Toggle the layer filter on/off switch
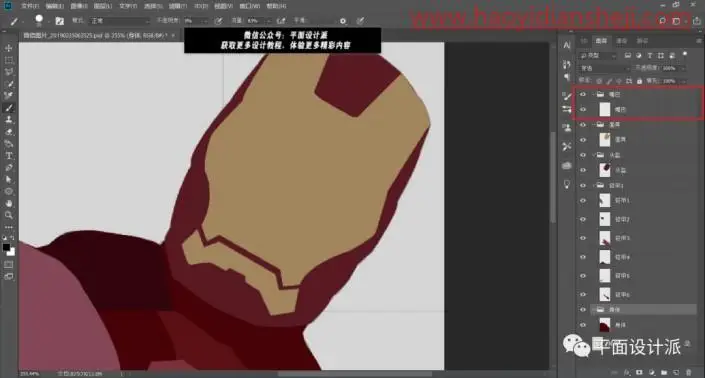Viewport: 705px width, 378px height. [x=685, y=54]
